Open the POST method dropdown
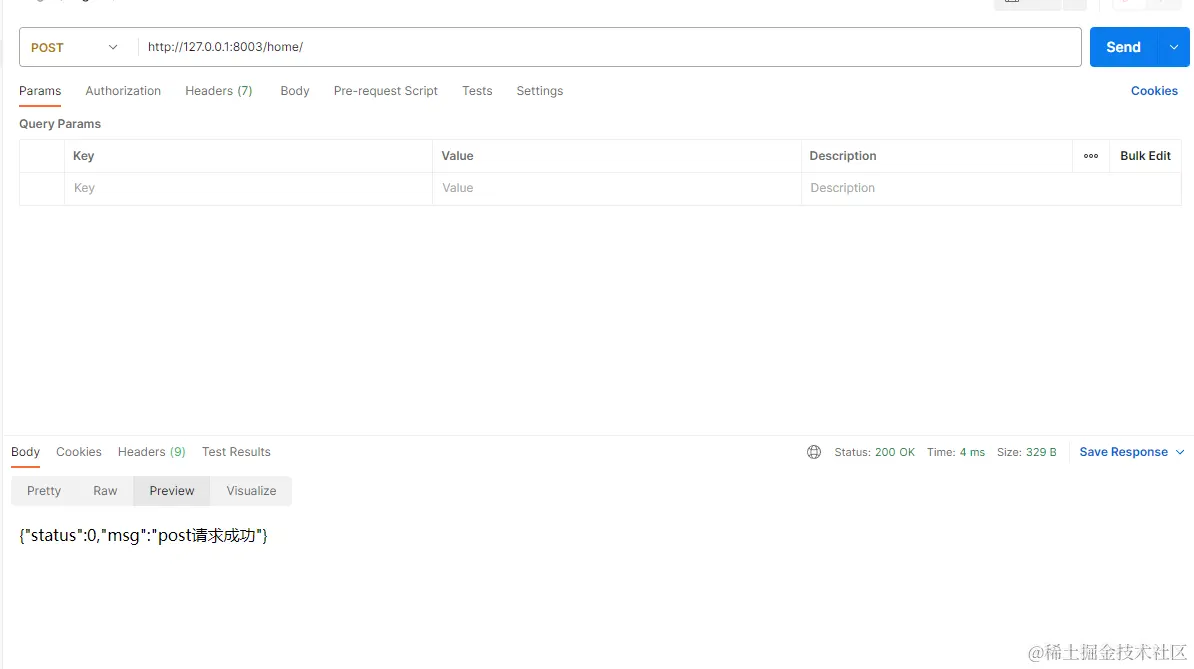This screenshot has width=1194, height=669. click(75, 47)
